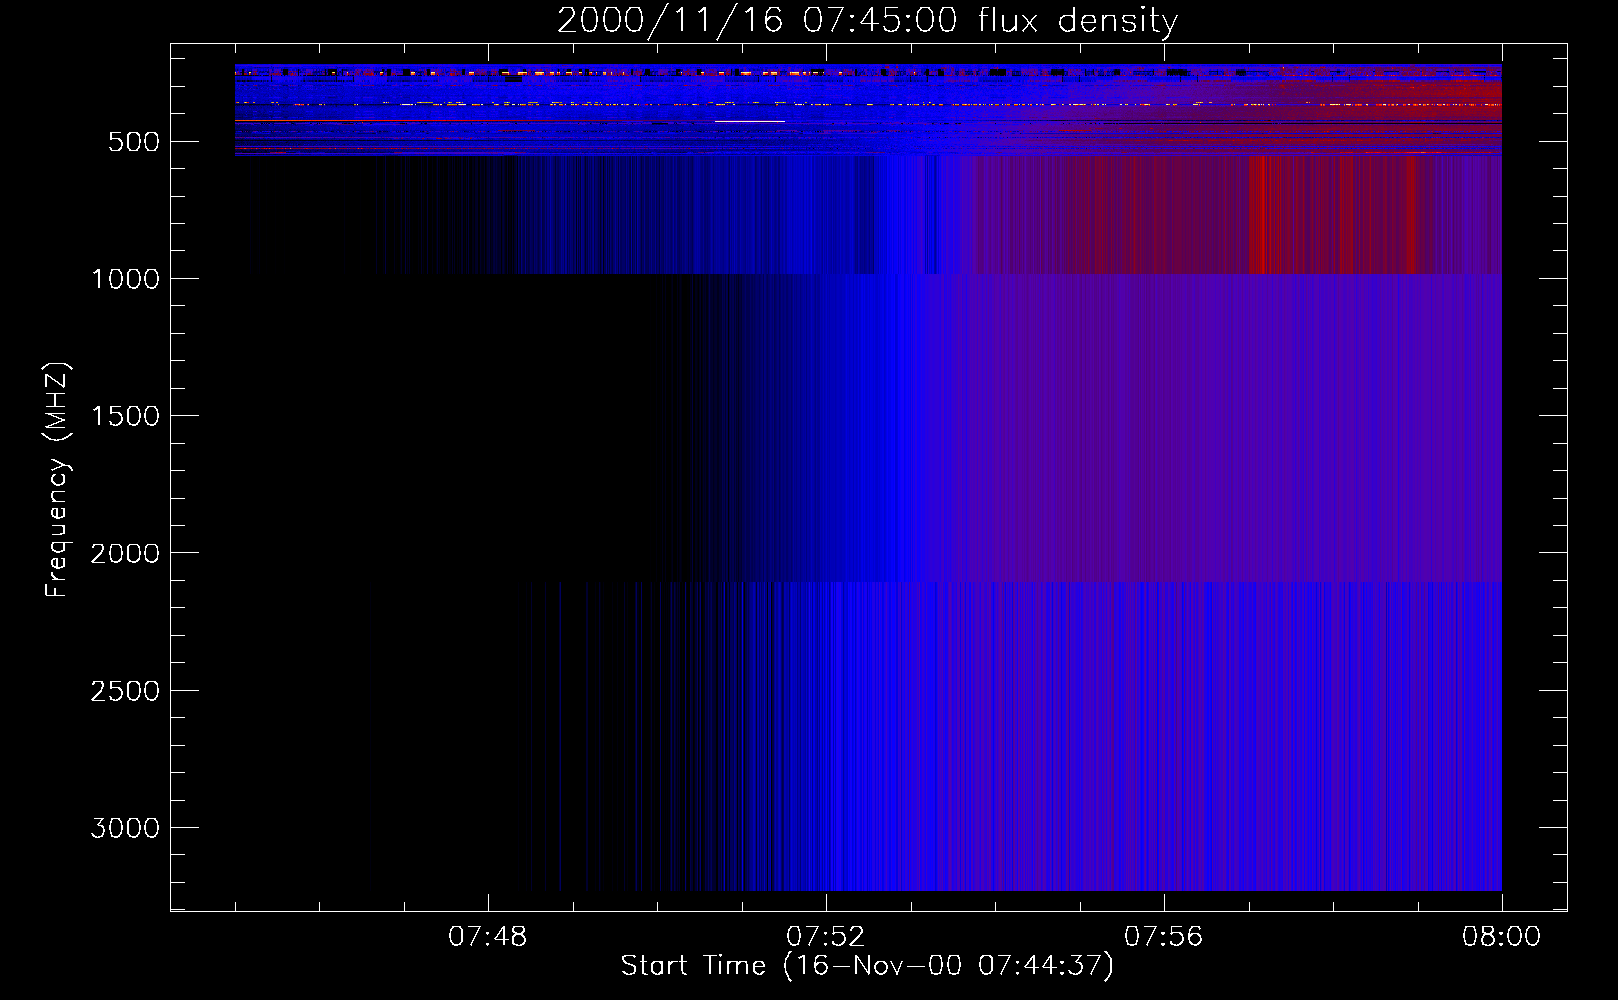Click the 07:52 time tick label
This screenshot has width=1618, height=1000.
tap(826, 937)
